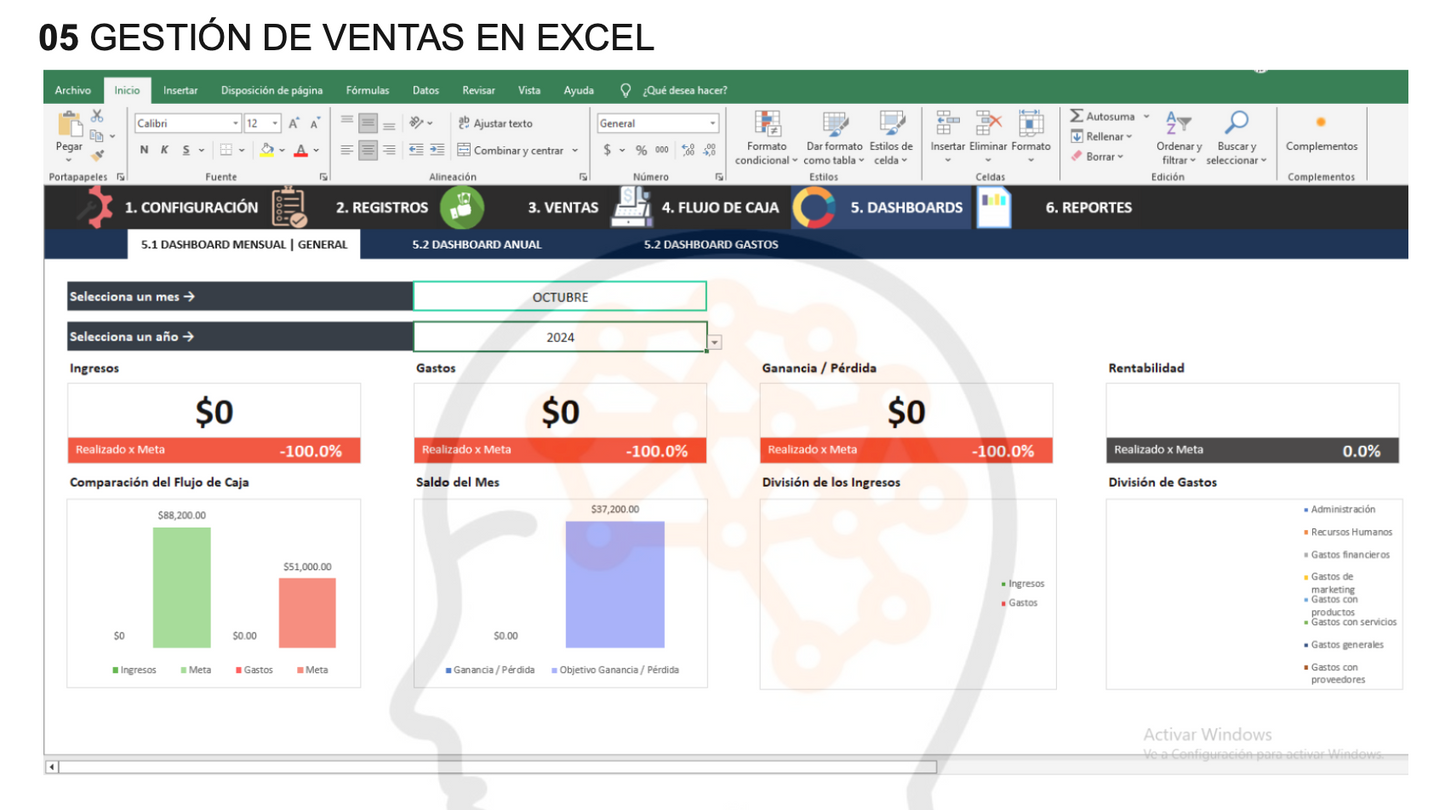
Task: Click the cell borders icon
Action: [x=226, y=150]
